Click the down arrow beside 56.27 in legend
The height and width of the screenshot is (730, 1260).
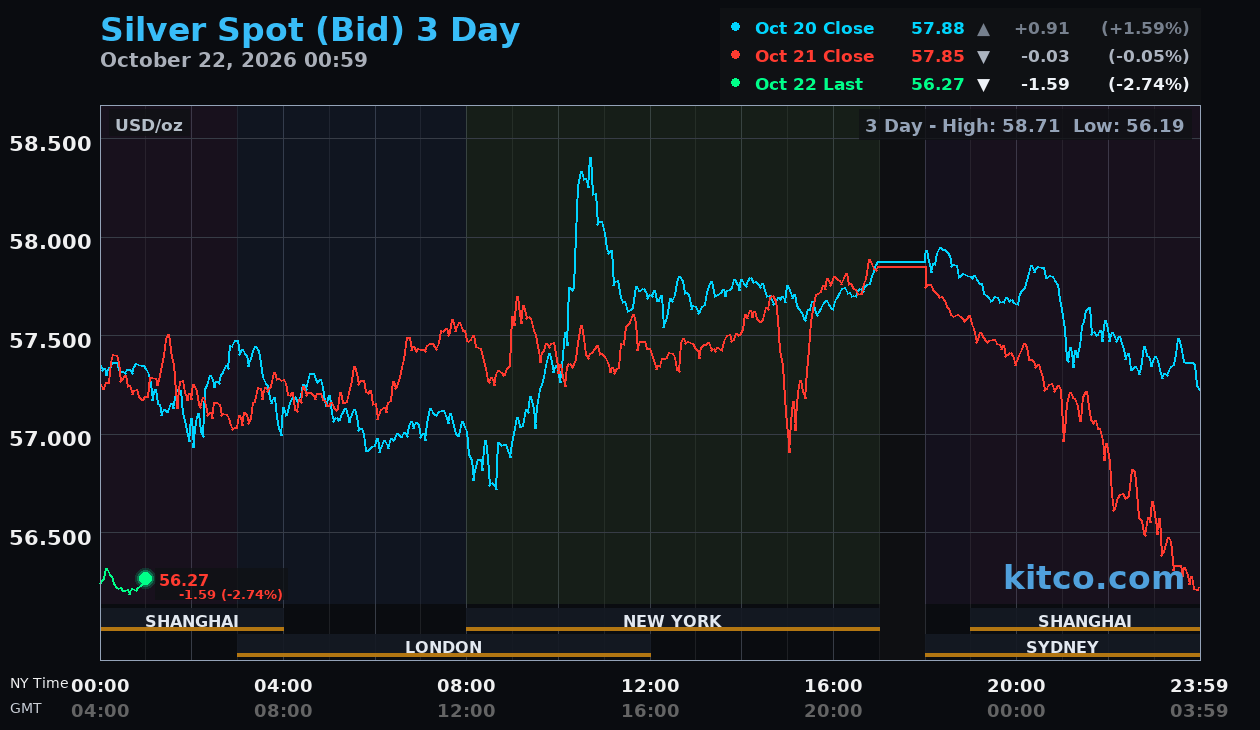pos(983,85)
